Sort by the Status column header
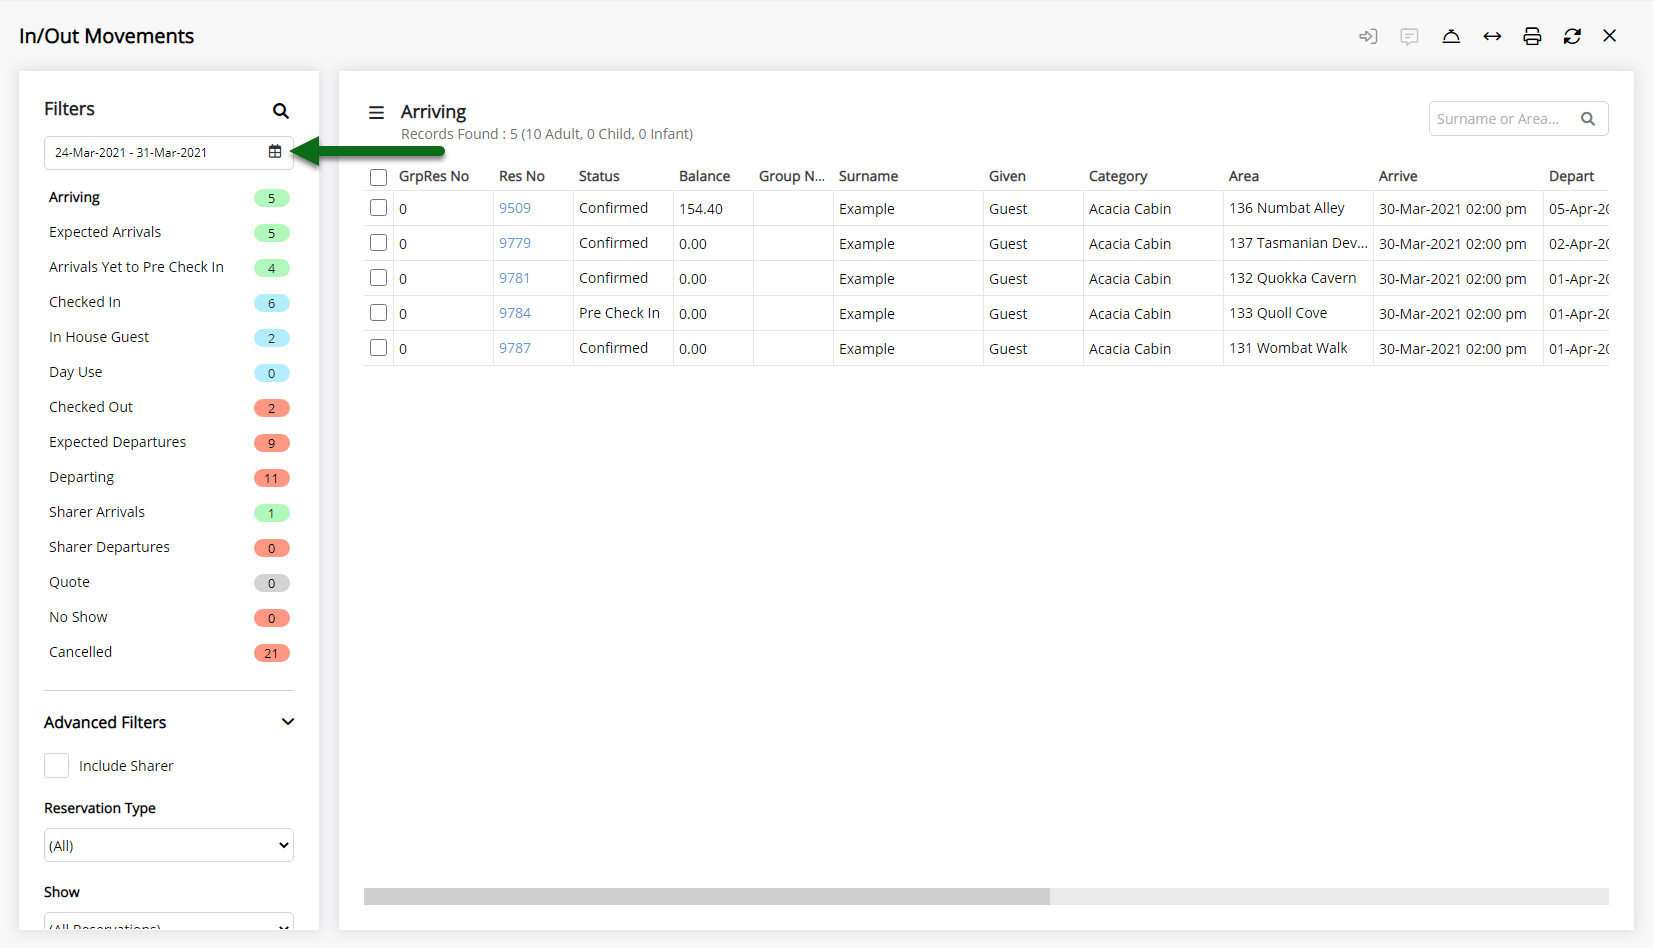This screenshot has height=948, width=1653. (x=599, y=176)
